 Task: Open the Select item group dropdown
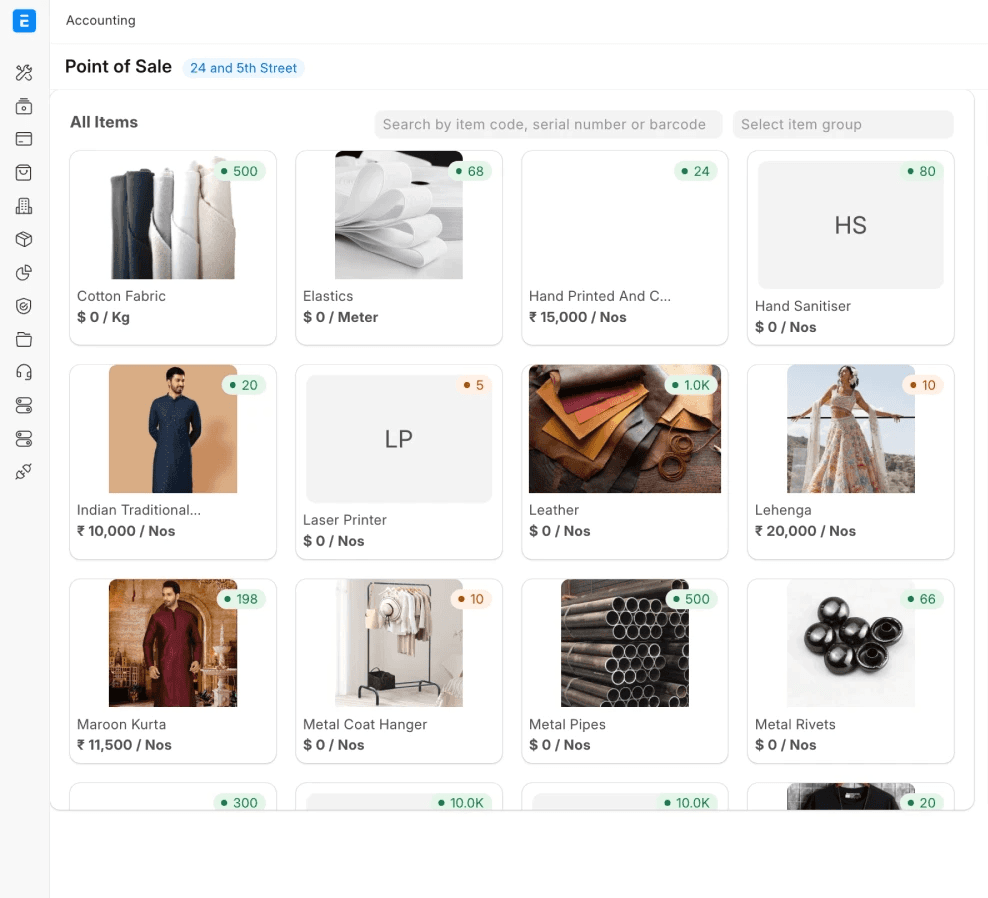pos(842,124)
